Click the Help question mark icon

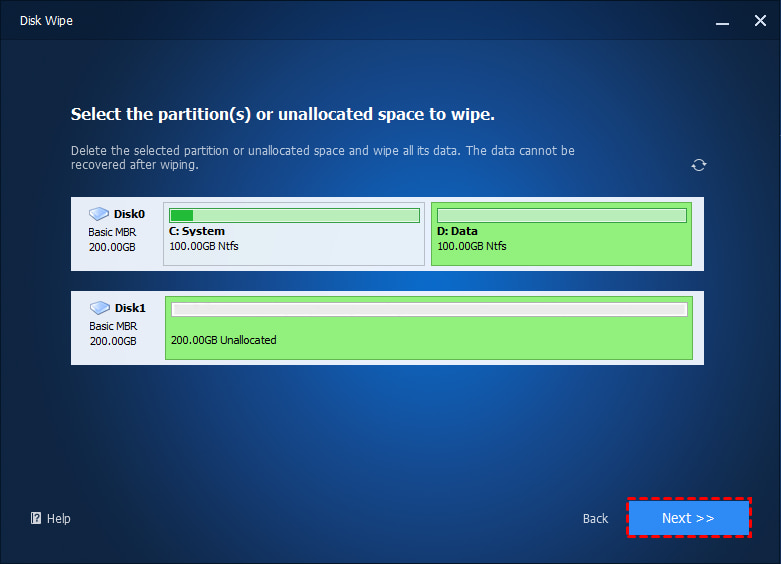click(x=36, y=518)
